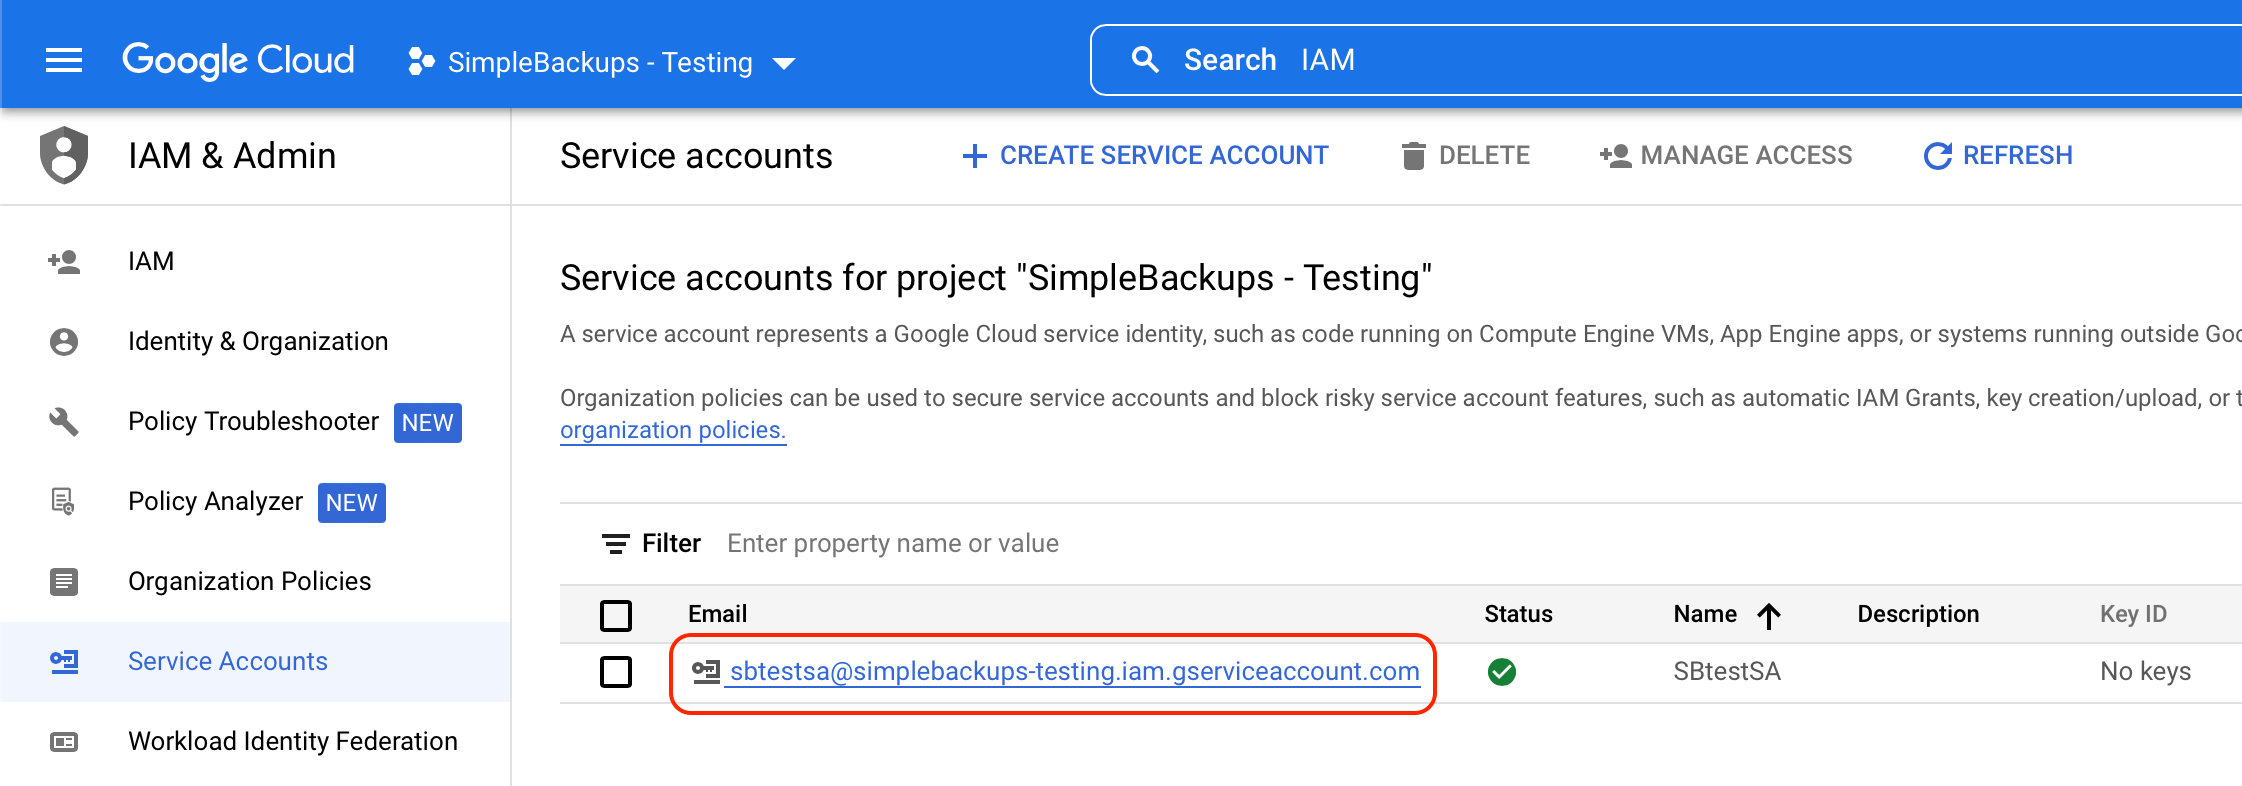Select Service Accounts in the sidebar
Screen dimensions: 2242x786
pos(255,662)
